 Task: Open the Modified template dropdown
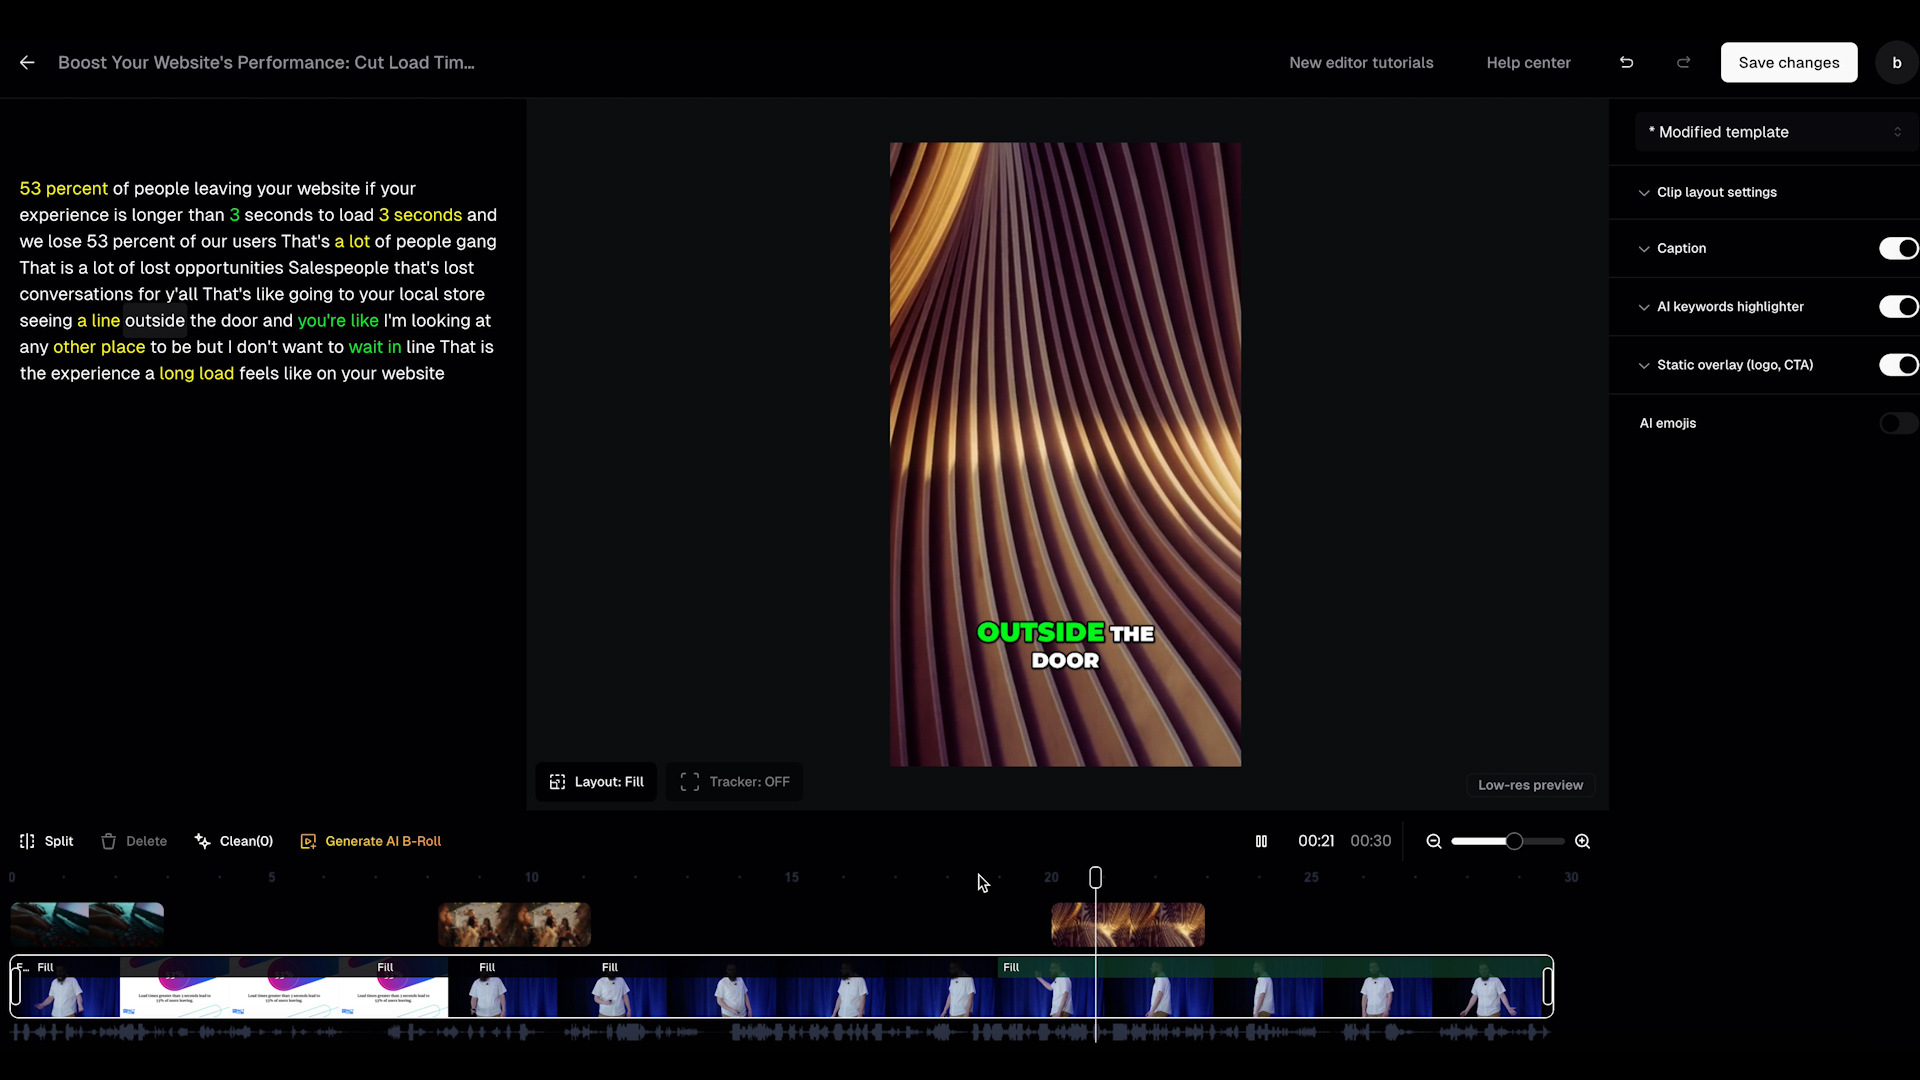click(x=1775, y=132)
